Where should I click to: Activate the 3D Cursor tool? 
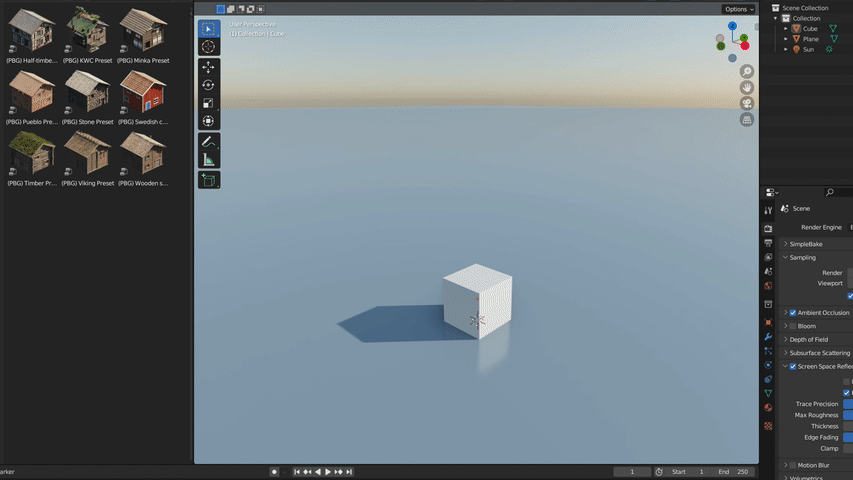(208, 47)
